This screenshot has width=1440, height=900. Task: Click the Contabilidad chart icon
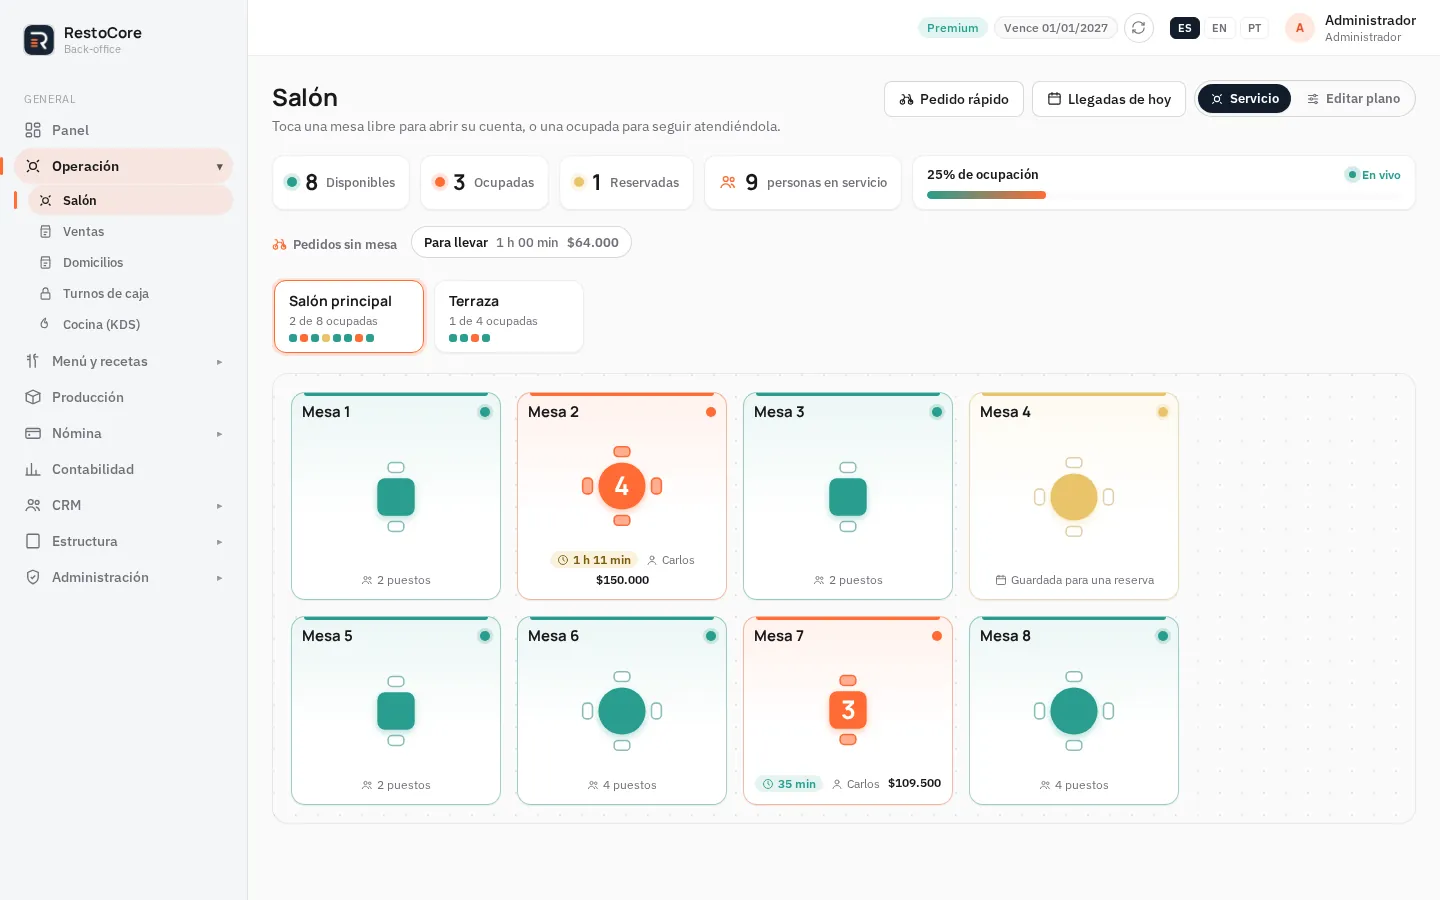(33, 469)
